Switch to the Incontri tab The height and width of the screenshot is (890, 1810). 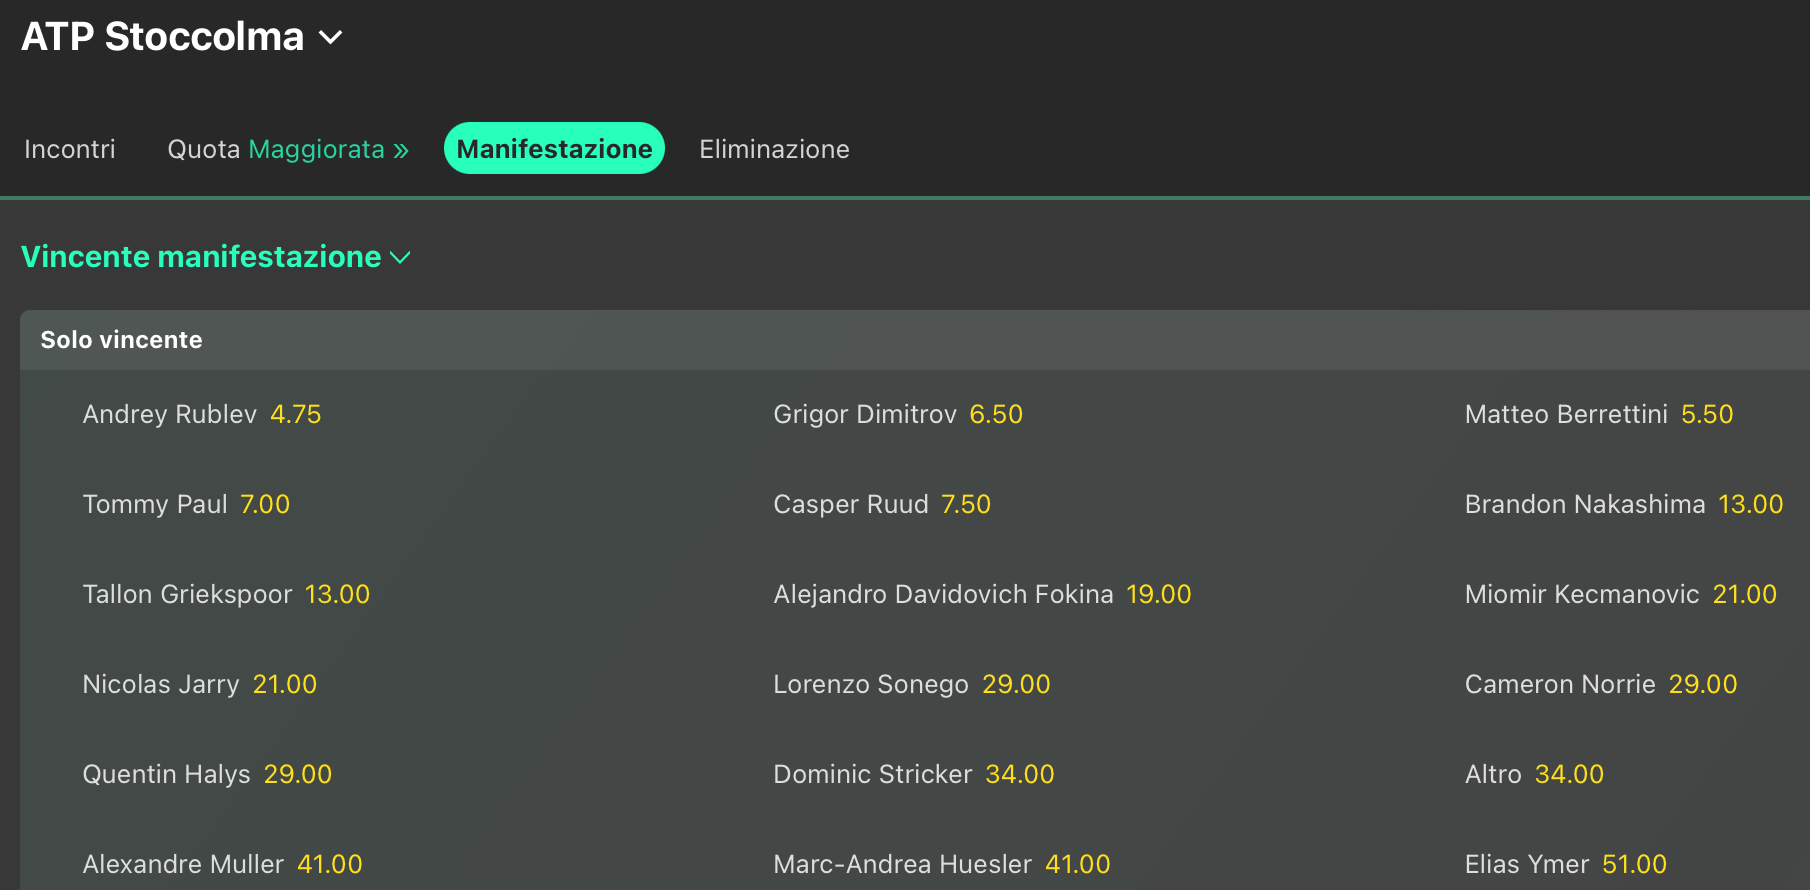pyautogui.click(x=70, y=148)
